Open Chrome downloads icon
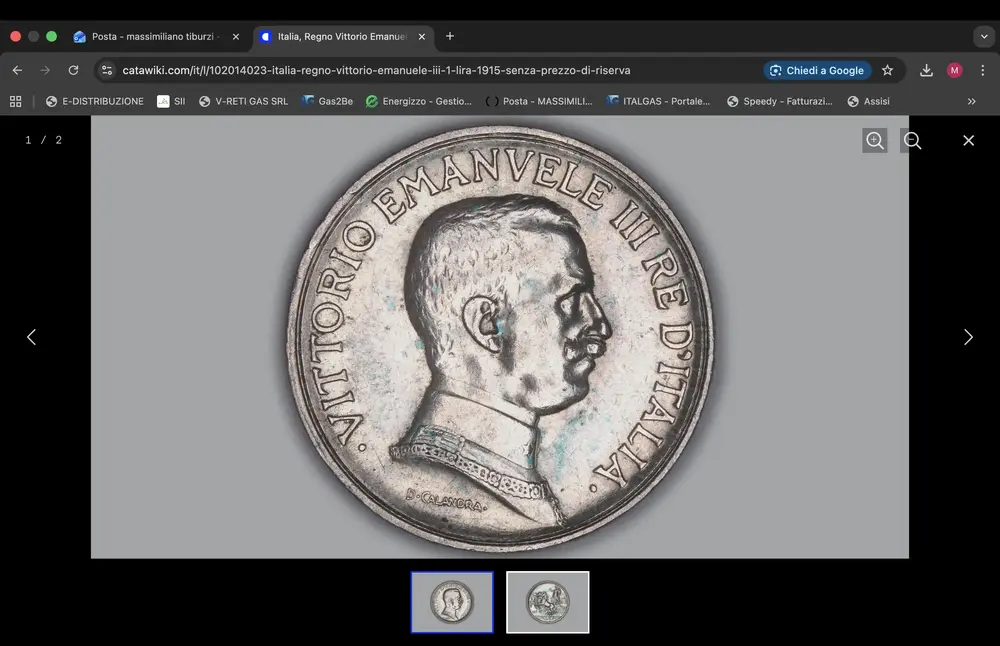This screenshot has height=646, width=1000. (926, 71)
